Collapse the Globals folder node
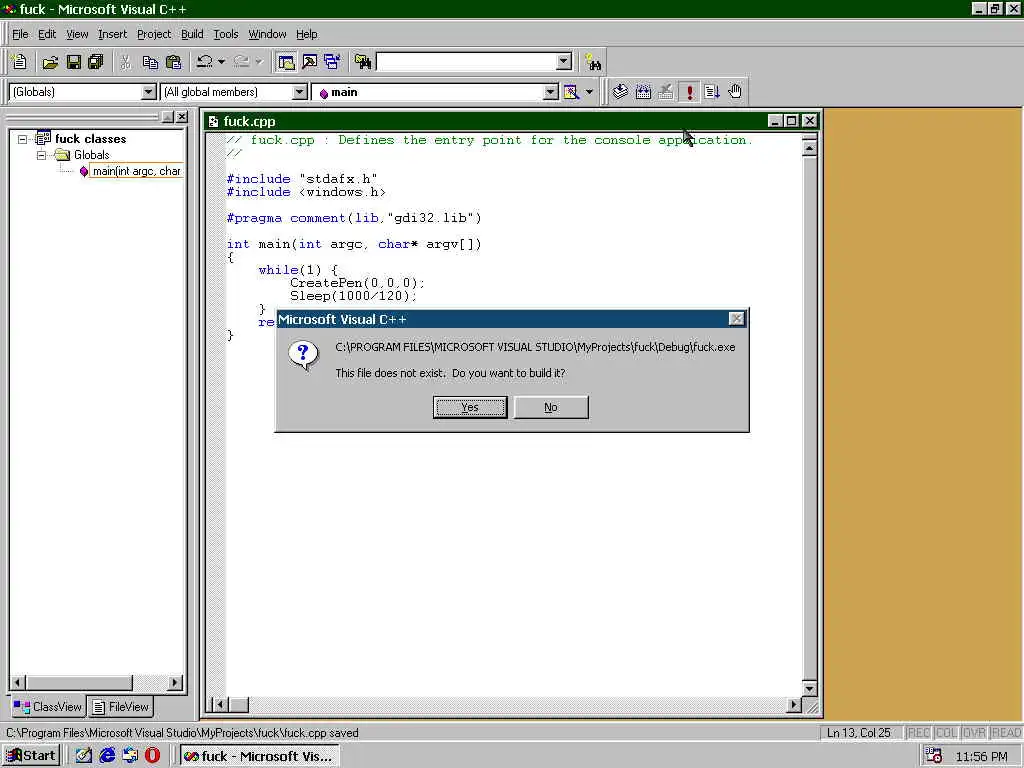 [41, 155]
